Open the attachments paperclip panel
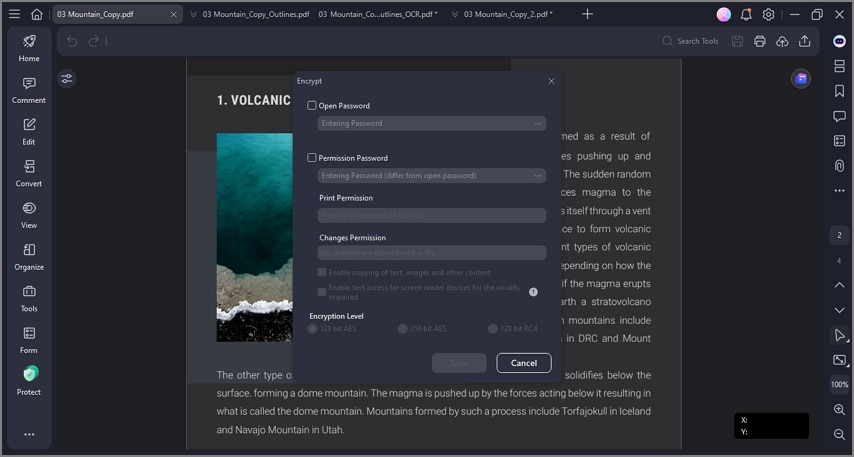Viewport: 854px width, 457px height. point(839,166)
